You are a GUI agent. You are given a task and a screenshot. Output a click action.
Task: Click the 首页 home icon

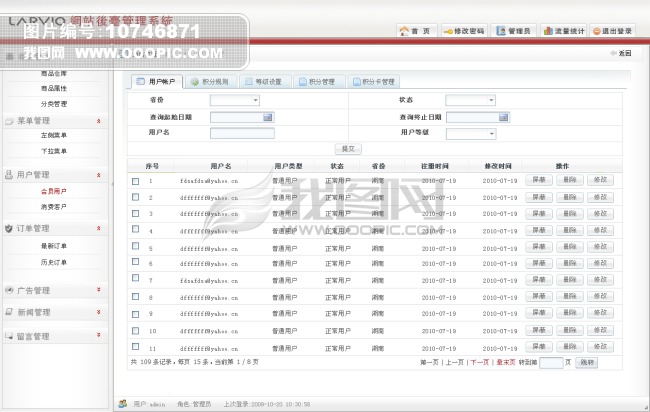[404, 31]
